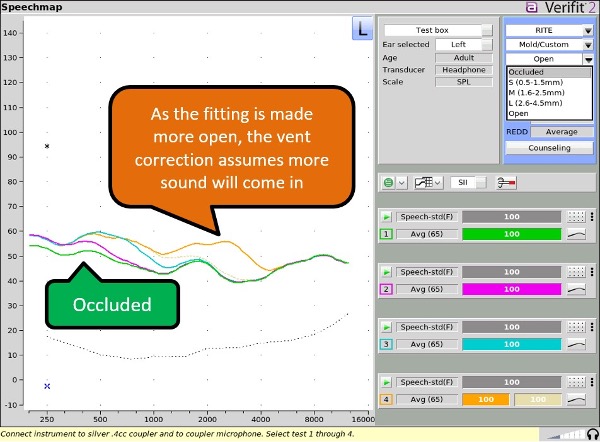The width and height of the screenshot is (600, 442).
Task: Toggle test 1 numbered box
Action: point(386,234)
